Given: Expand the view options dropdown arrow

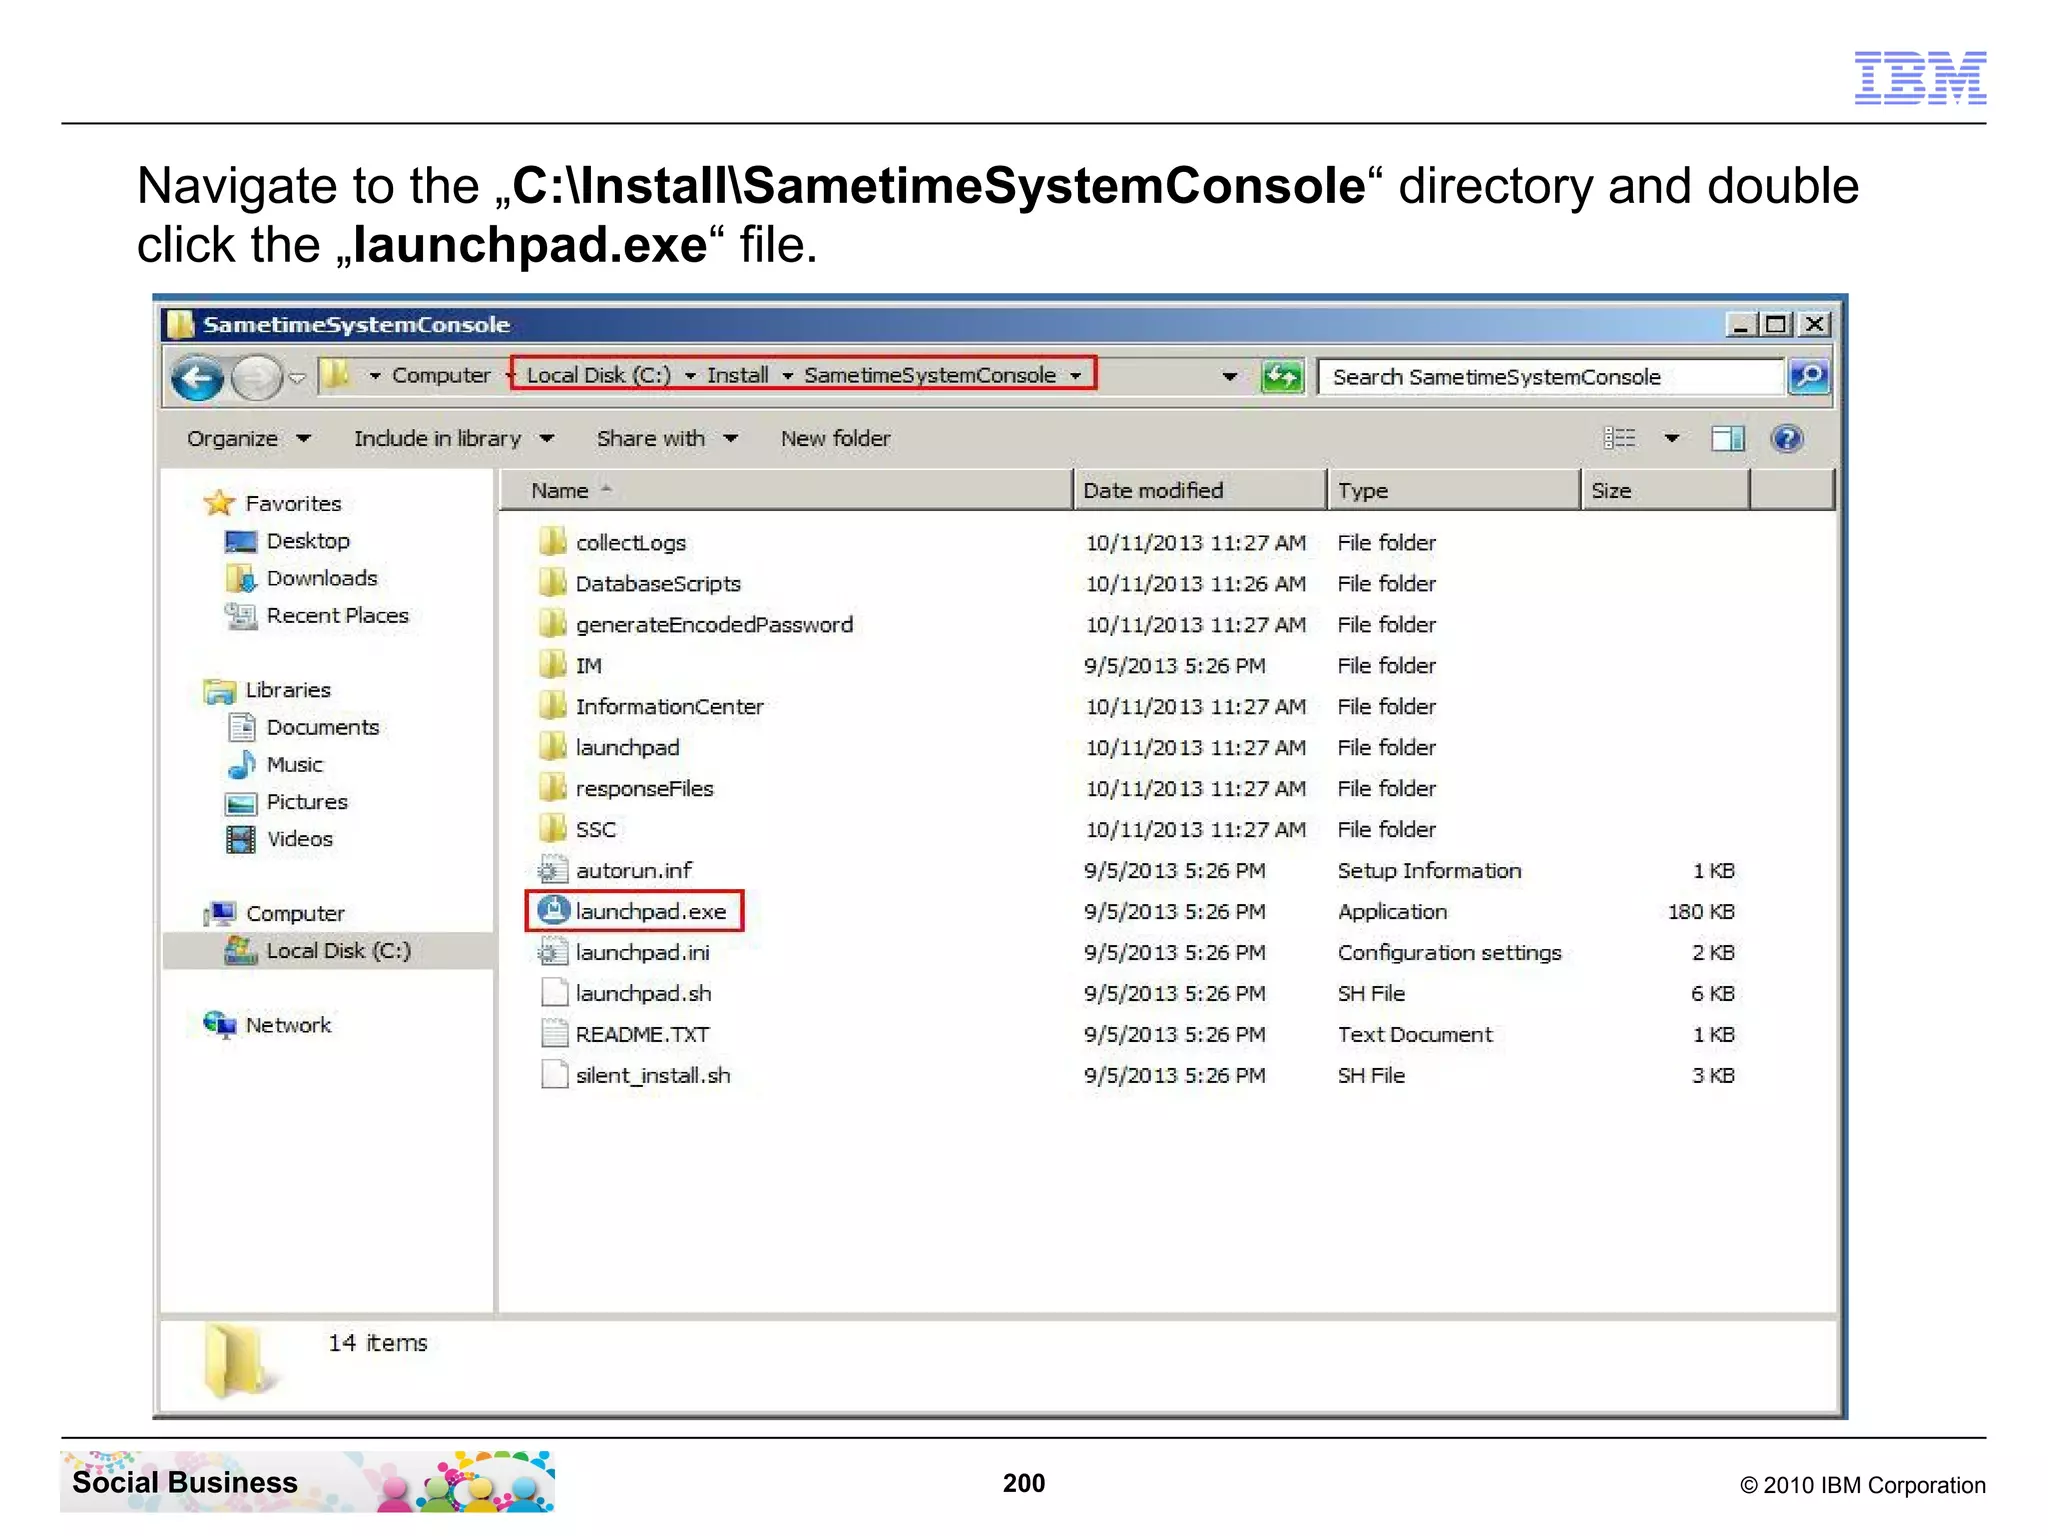Looking at the screenshot, I should click(1671, 438).
